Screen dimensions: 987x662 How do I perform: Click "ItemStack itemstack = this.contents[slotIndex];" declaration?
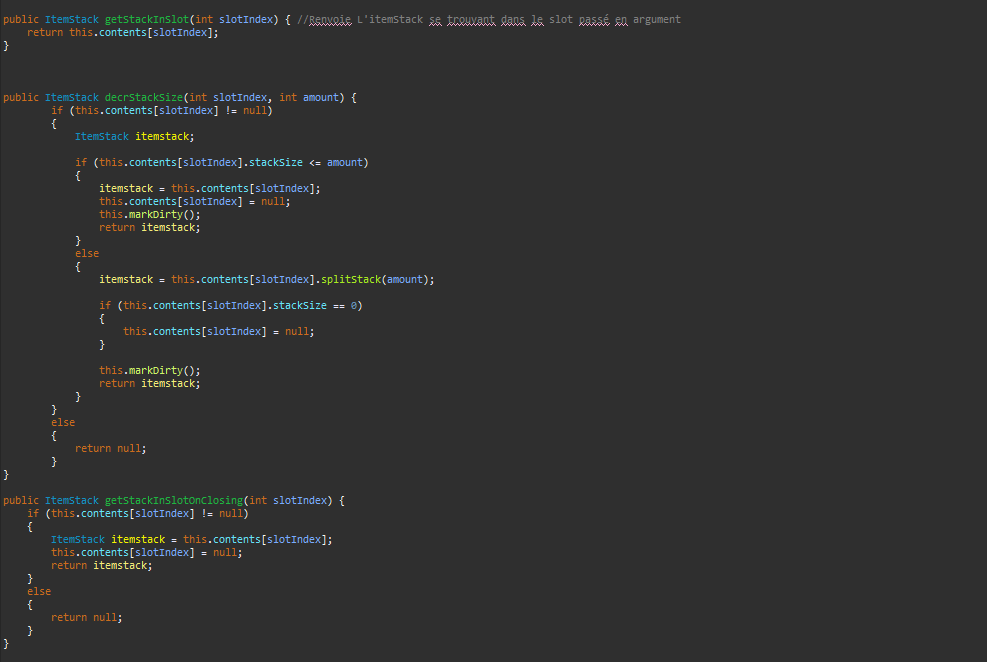pos(191,539)
